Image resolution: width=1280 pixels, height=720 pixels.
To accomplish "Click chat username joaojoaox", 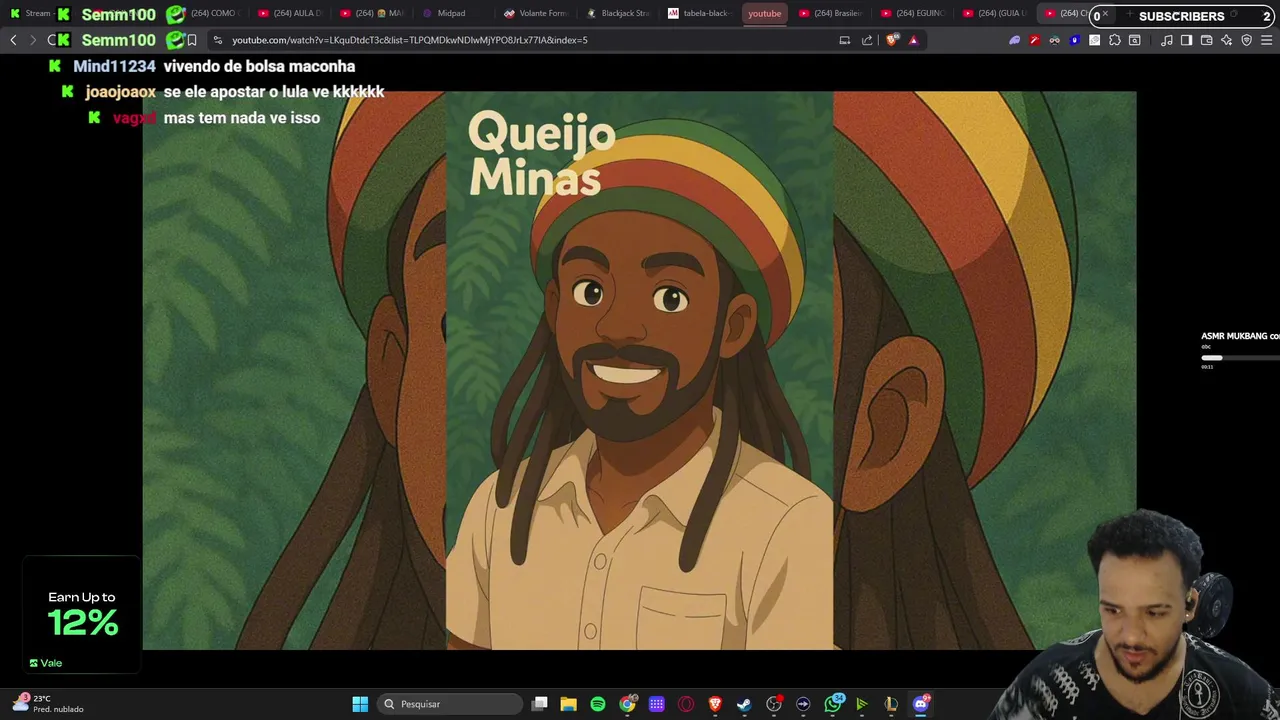I will pyautogui.click(x=120, y=92).
